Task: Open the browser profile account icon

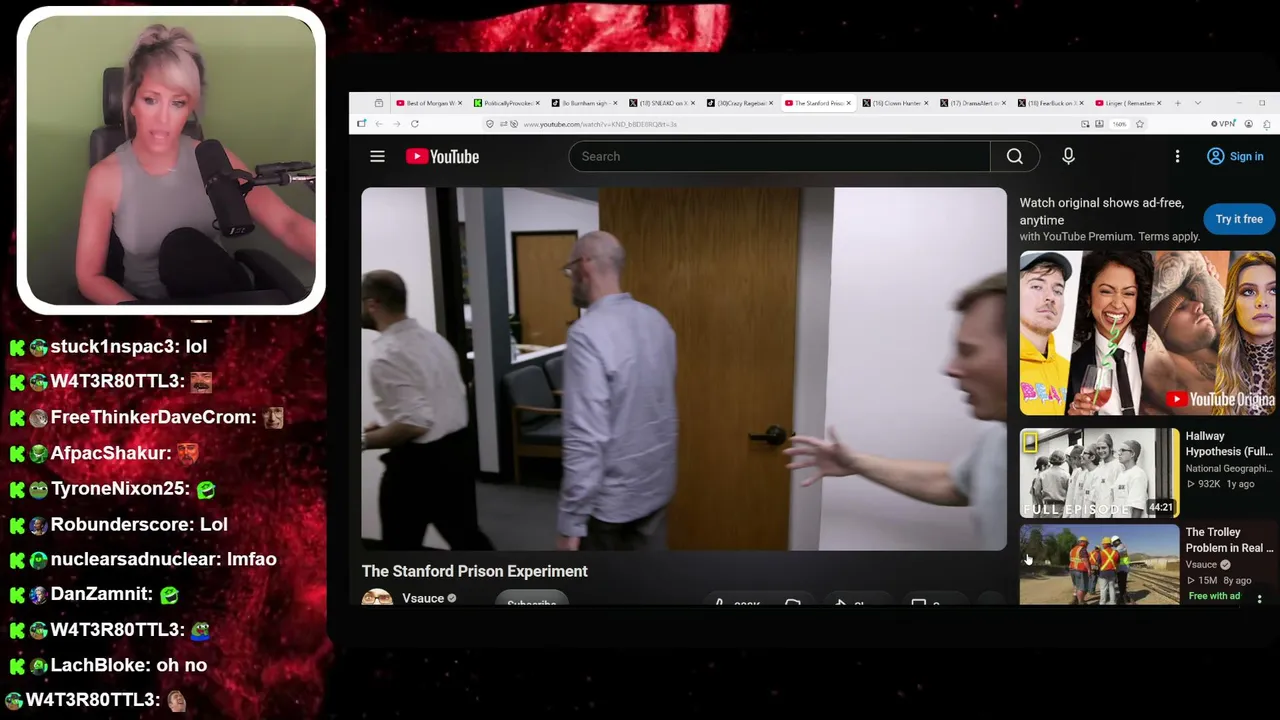Action: tap(1249, 124)
